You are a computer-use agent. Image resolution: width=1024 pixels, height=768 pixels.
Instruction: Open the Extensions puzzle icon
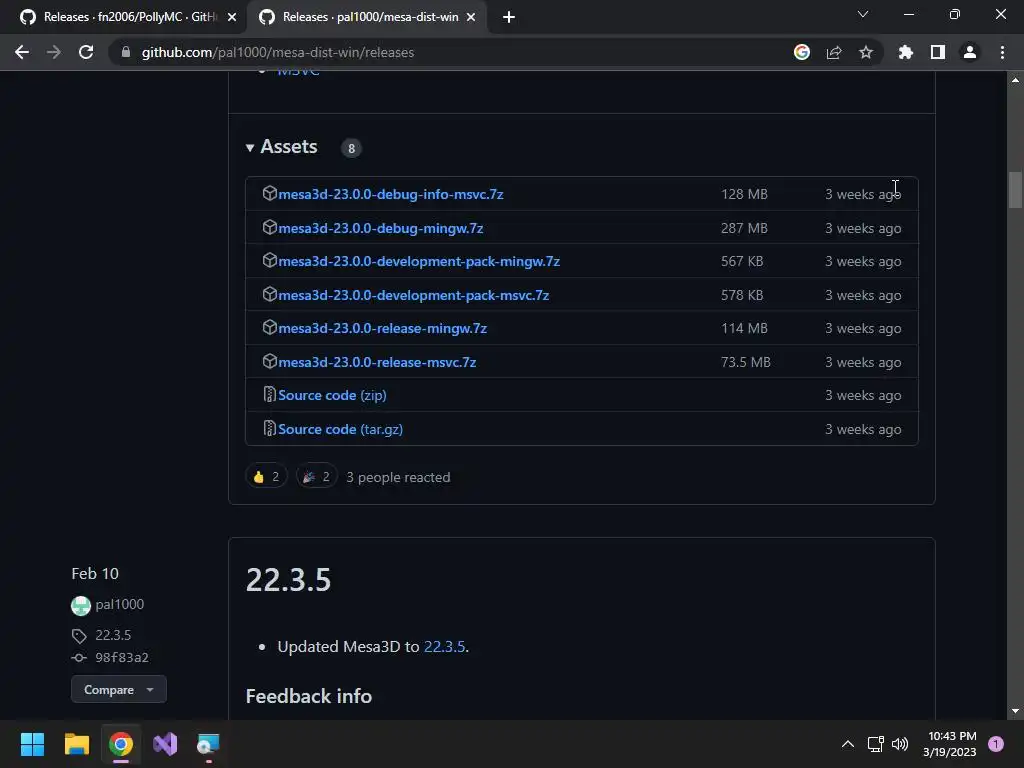tap(905, 52)
